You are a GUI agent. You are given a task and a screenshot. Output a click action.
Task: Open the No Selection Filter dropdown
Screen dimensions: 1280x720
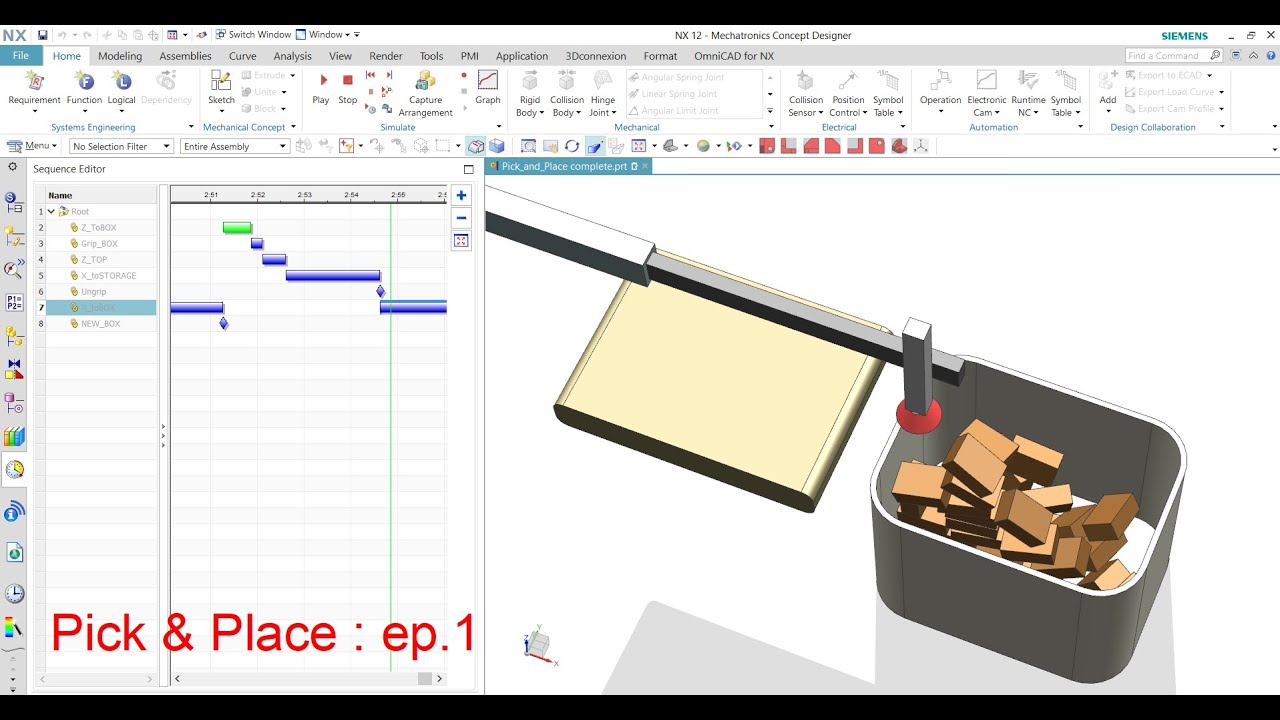tap(121, 146)
